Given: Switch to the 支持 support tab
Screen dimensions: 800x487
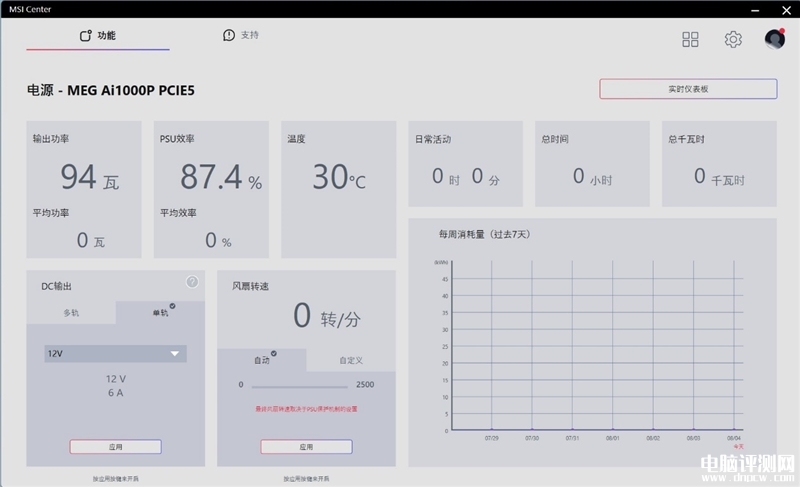Looking at the screenshot, I should [241, 35].
